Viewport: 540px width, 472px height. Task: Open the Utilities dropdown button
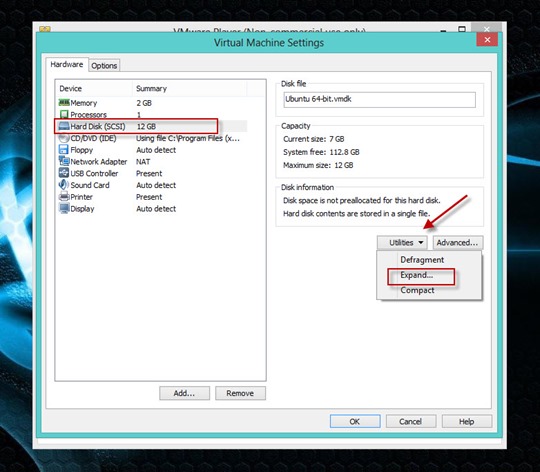point(402,243)
